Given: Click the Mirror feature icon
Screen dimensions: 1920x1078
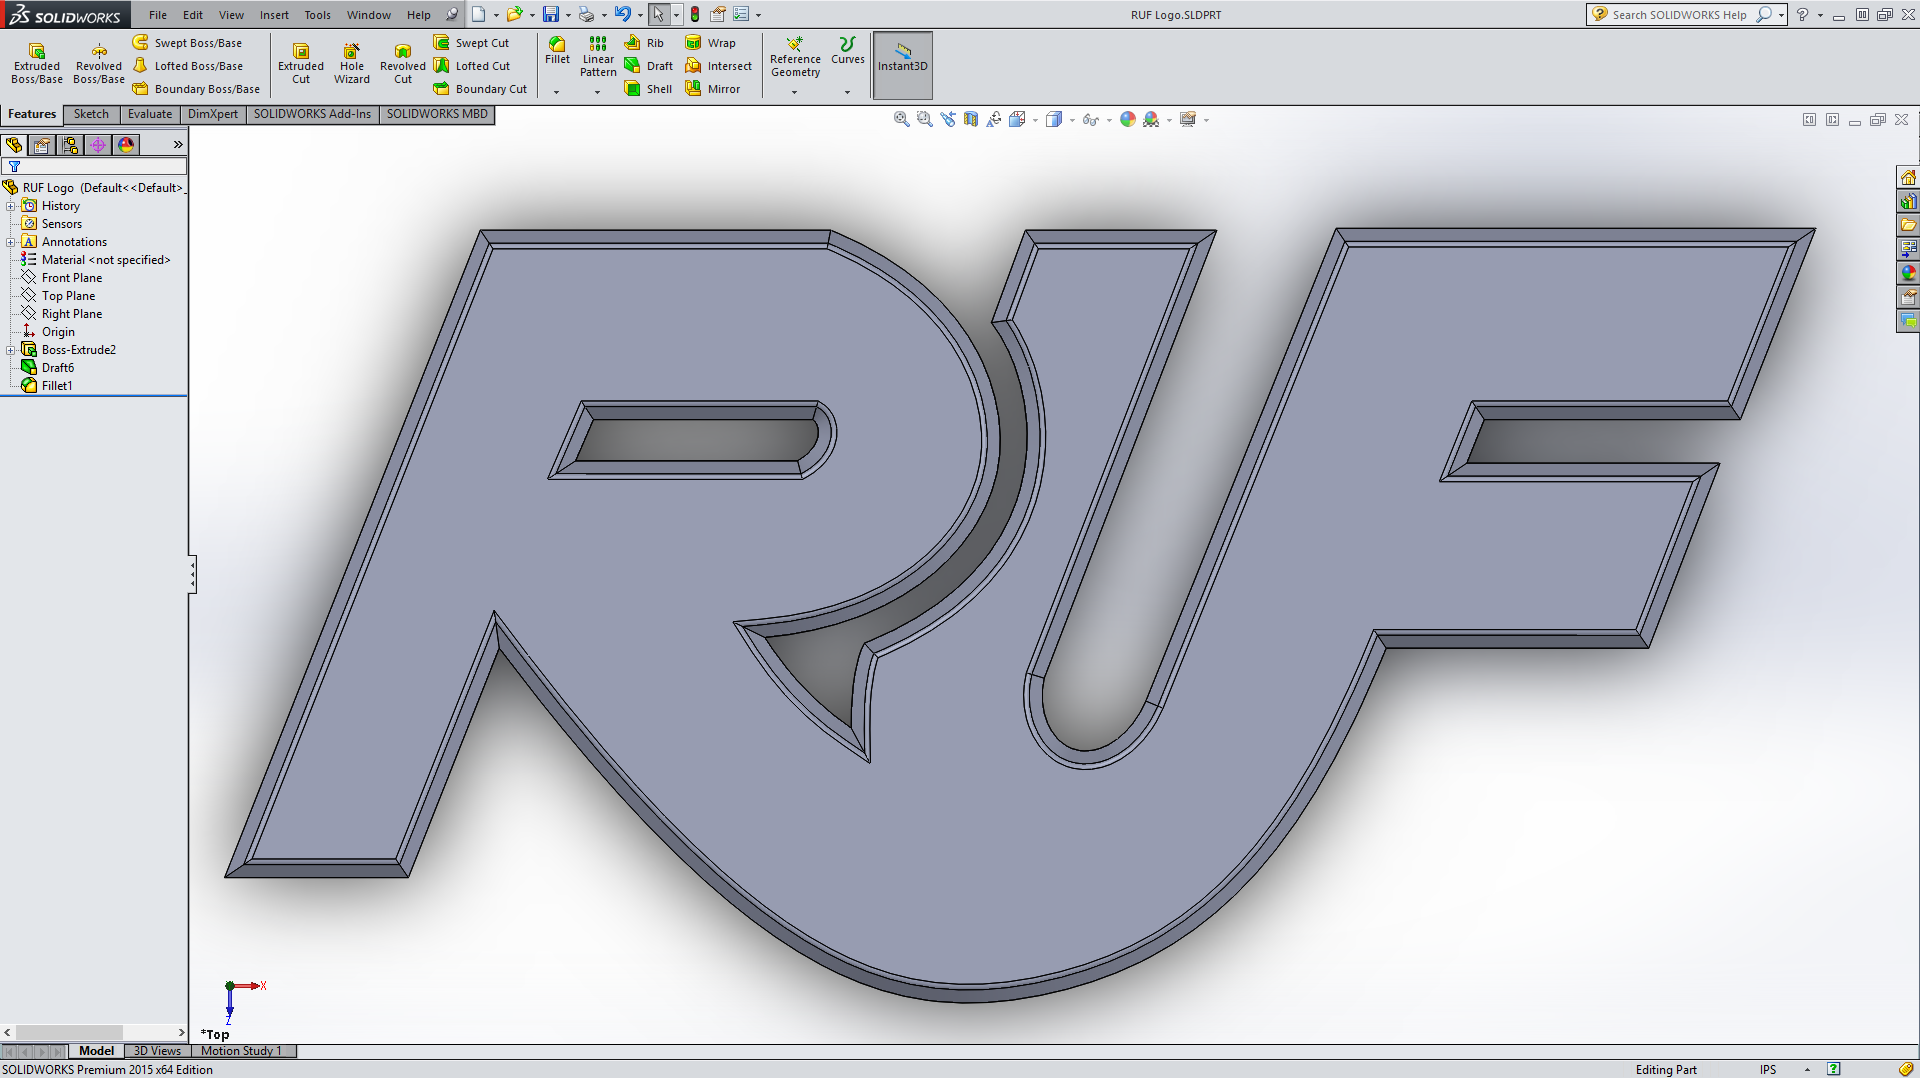Looking at the screenshot, I should (x=713, y=89).
